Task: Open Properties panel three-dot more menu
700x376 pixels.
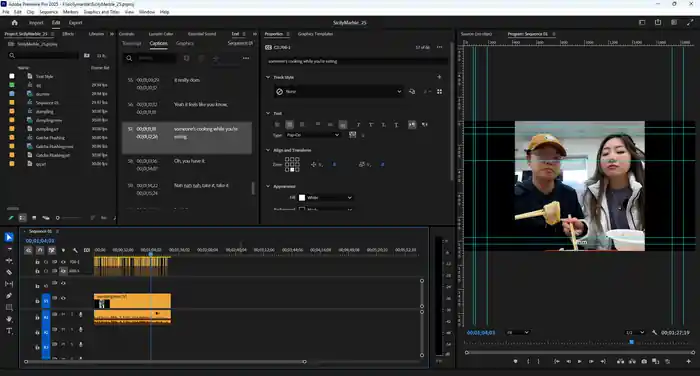Action: [440, 47]
